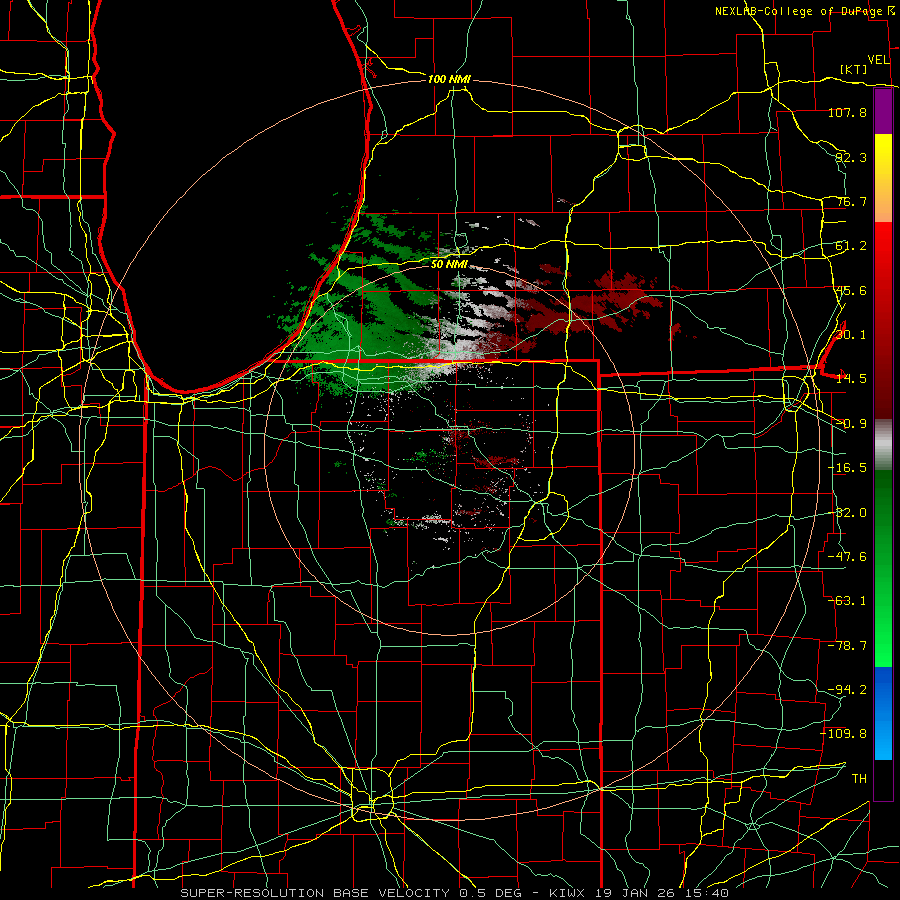Click the [KT] units label
Screen dimensions: 900x900
pyautogui.click(x=854, y=69)
